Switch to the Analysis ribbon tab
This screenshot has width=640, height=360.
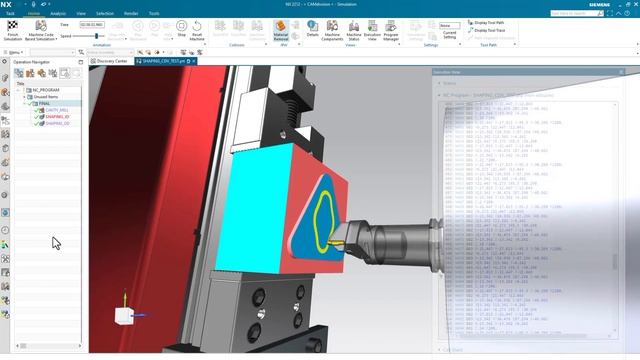[58, 13]
